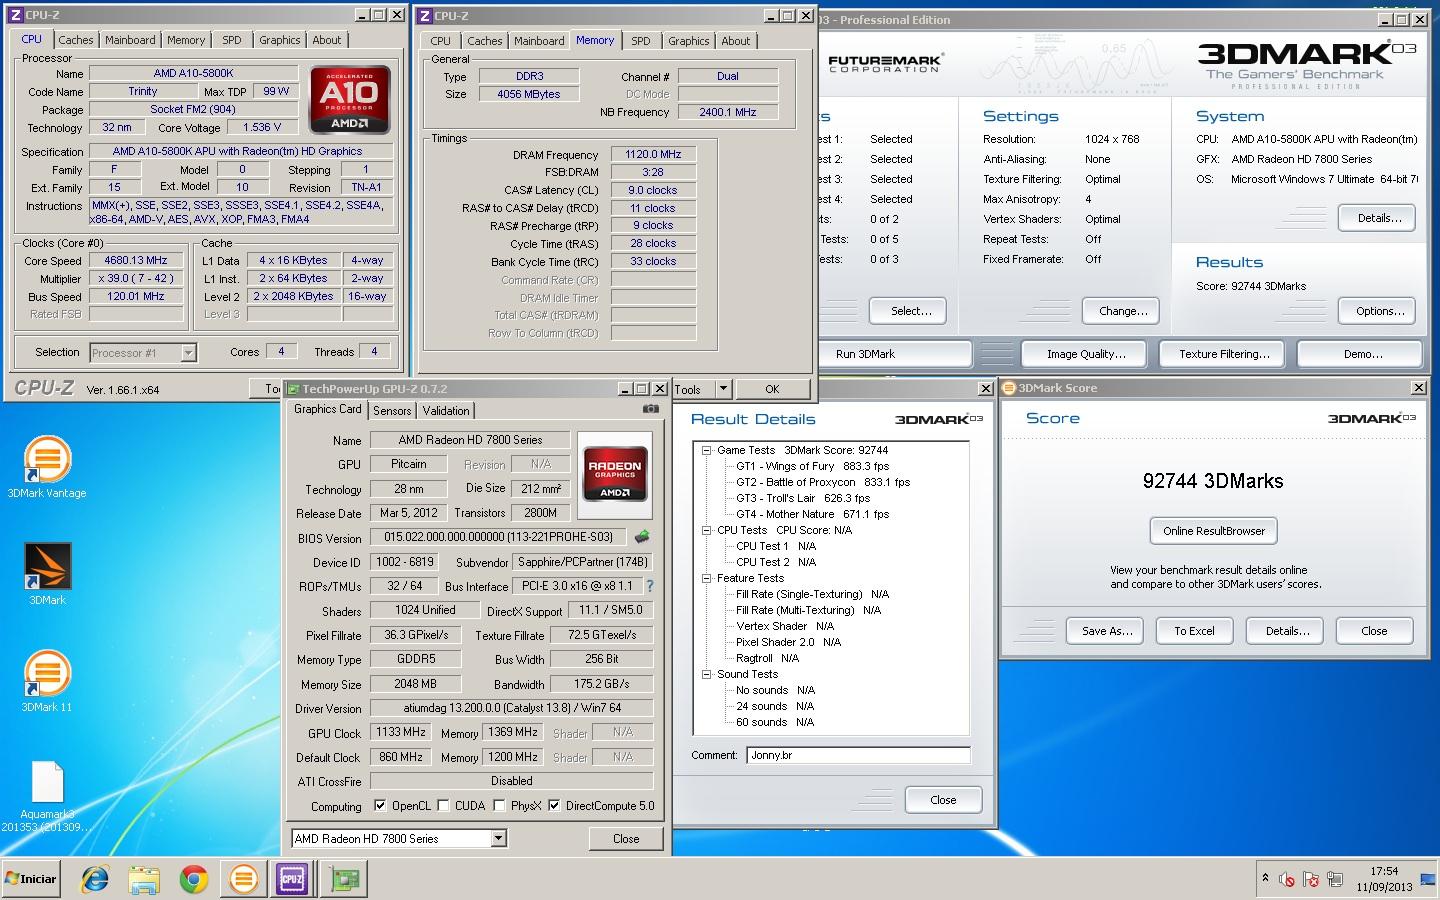
Task: Click OK in the CPU-Z window
Action: coord(772,389)
